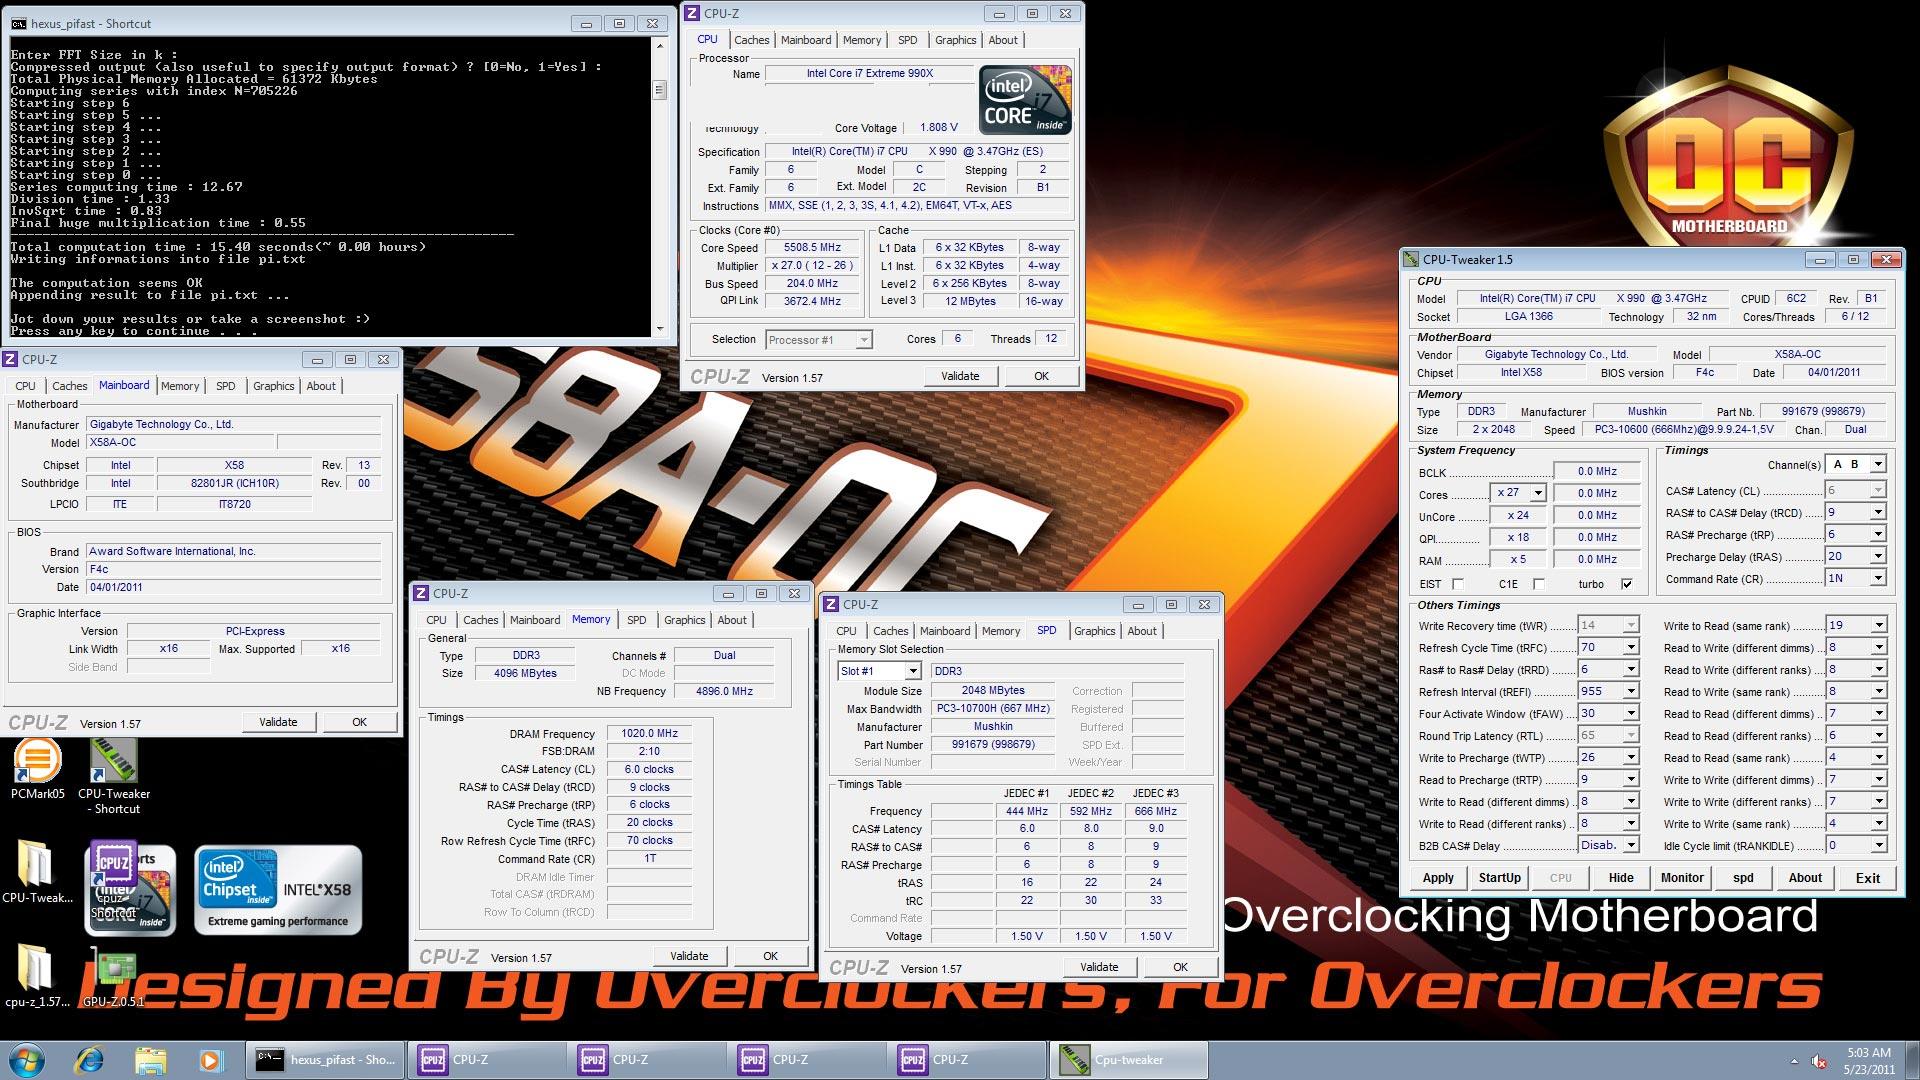This screenshot has height=1080, width=1920.
Task: Open CPU tab in SPD CPU-Z window
Action: (x=846, y=631)
